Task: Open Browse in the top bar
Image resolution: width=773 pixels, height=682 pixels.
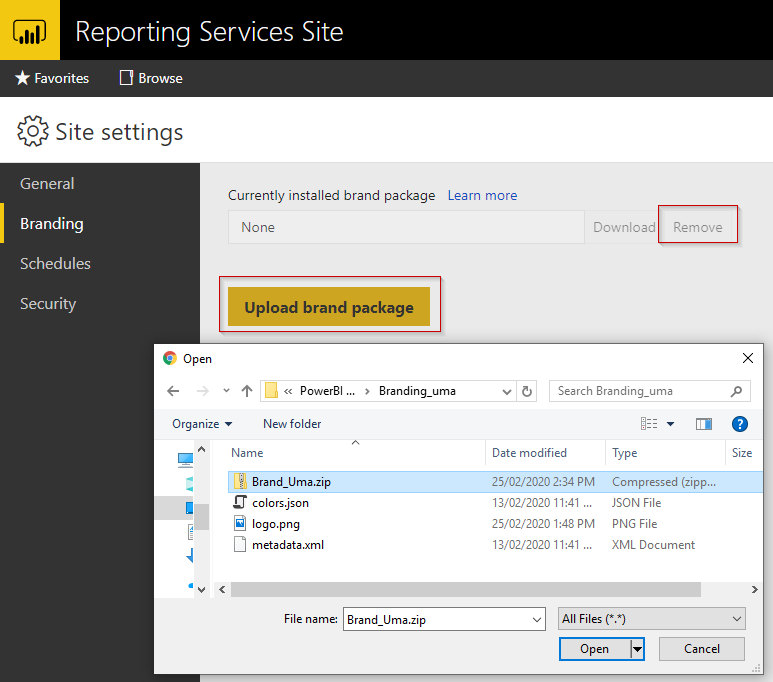Action: click(151, 78)
